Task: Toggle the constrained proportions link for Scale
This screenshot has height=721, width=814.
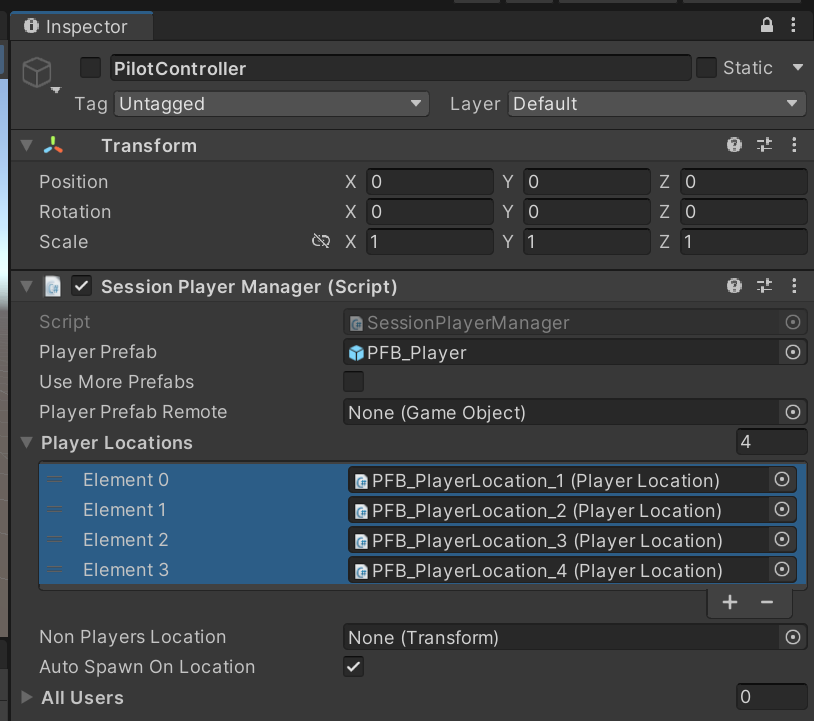Action: pyautogui.click(x=320, y=241)
